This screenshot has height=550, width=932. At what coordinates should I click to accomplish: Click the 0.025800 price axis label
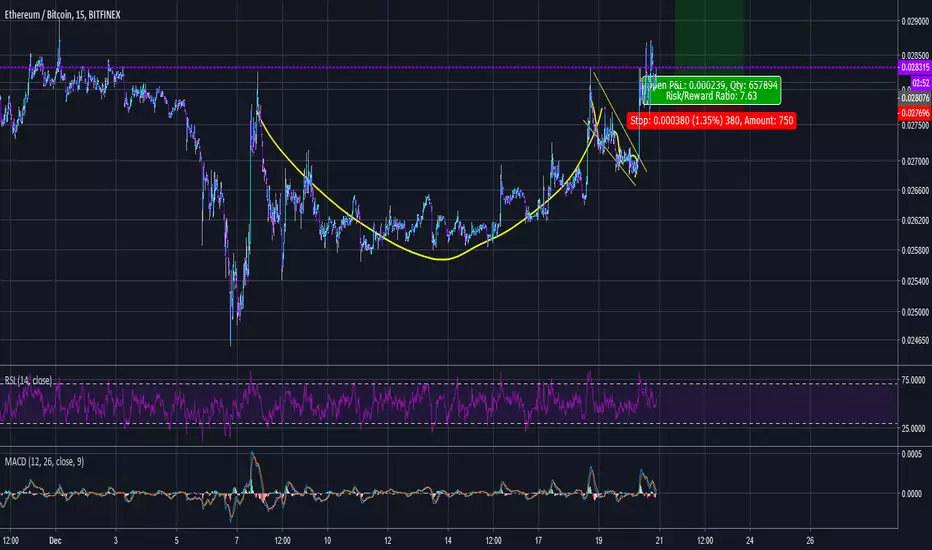pos(915,250)
